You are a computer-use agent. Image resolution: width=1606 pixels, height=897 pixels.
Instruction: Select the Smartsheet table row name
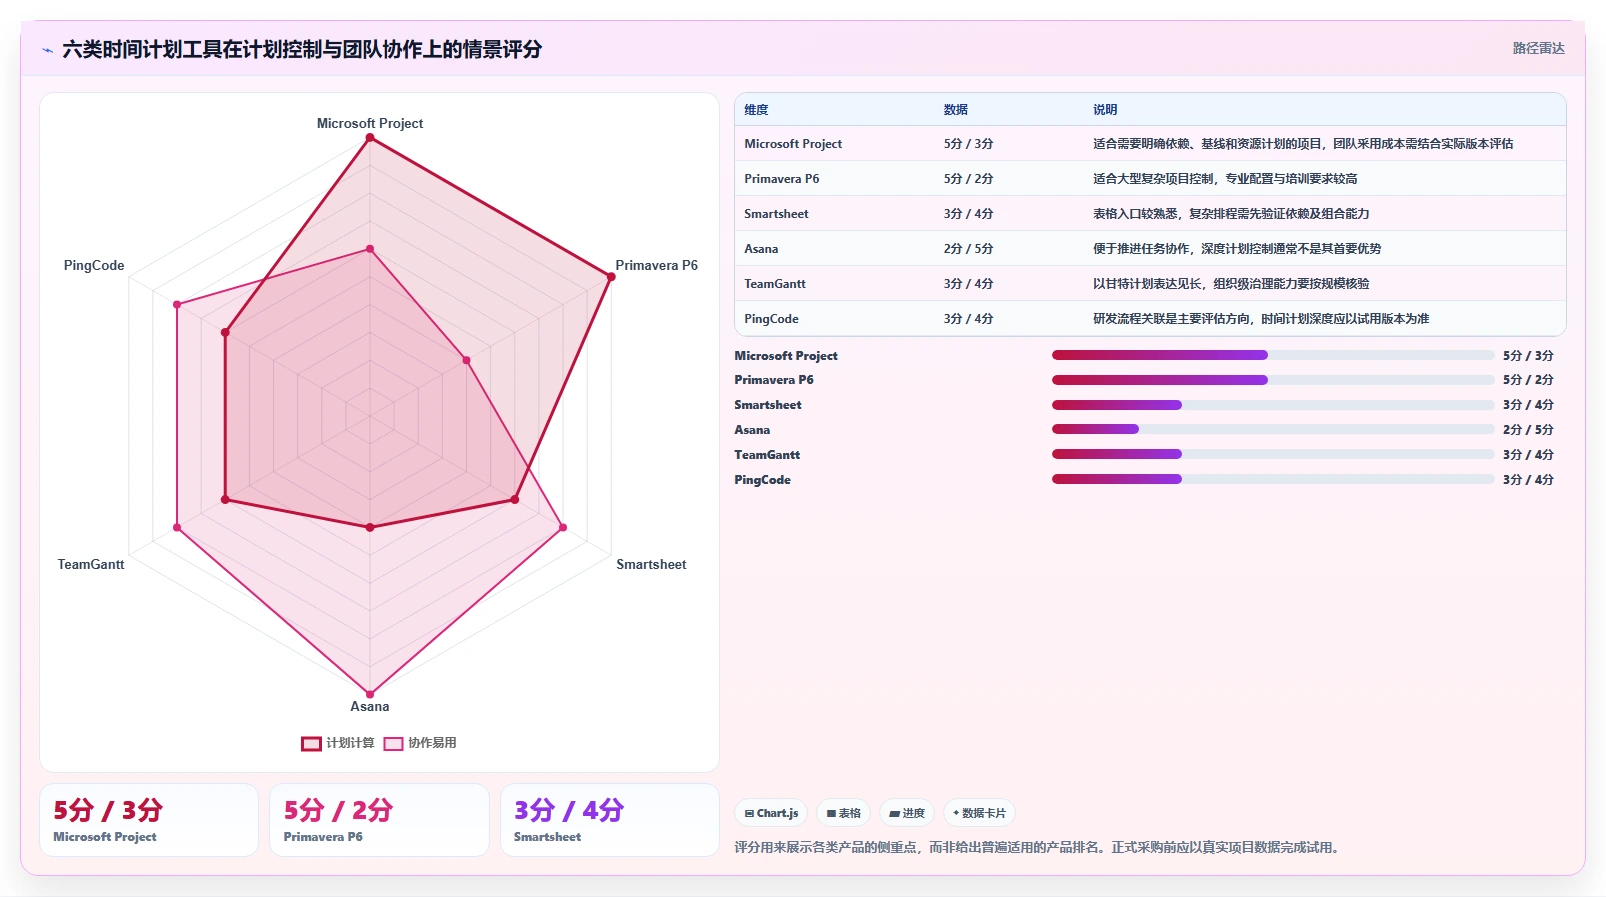[x=776, y=214]
